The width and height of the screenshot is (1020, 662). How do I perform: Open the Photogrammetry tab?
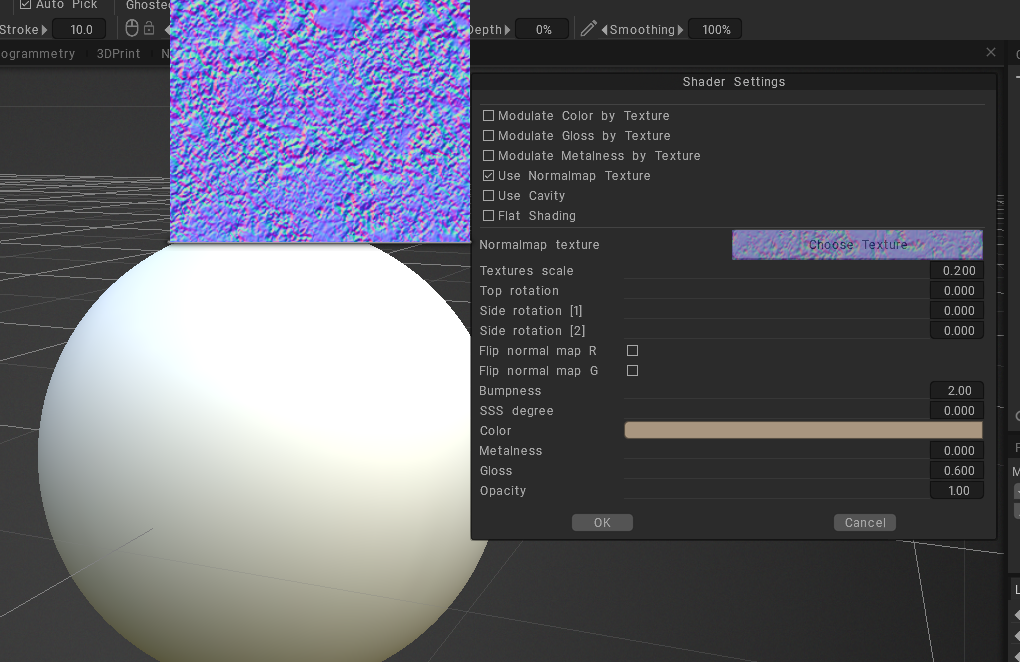click(37, 54)
